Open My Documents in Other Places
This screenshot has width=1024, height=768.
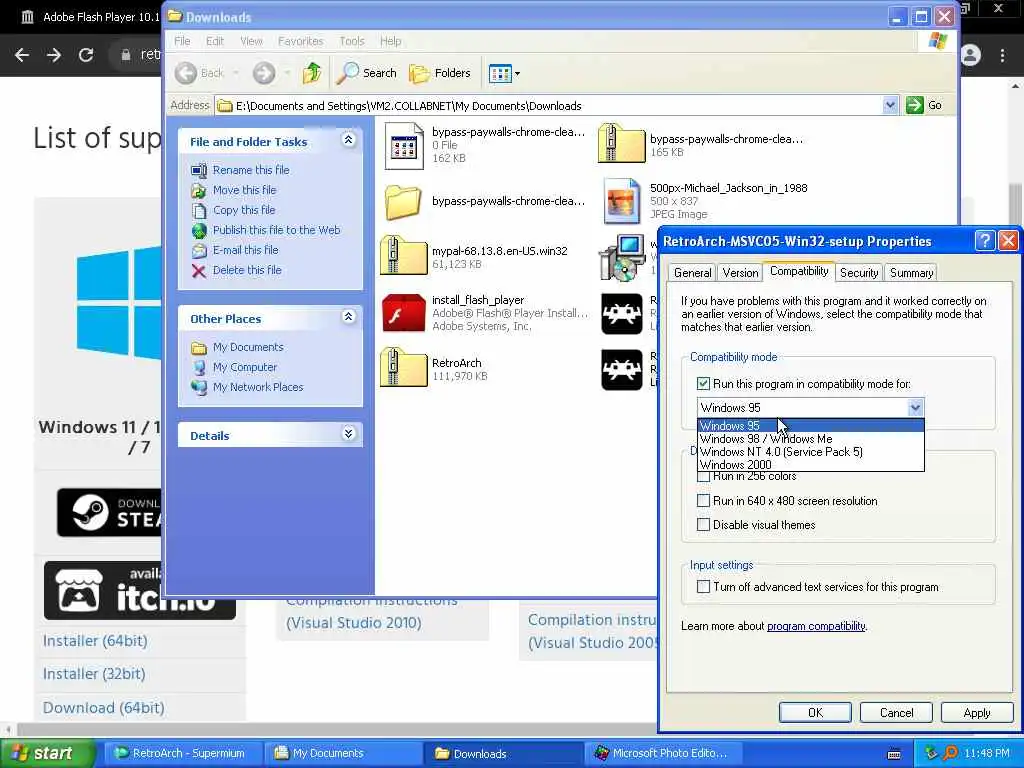[248, 347]
